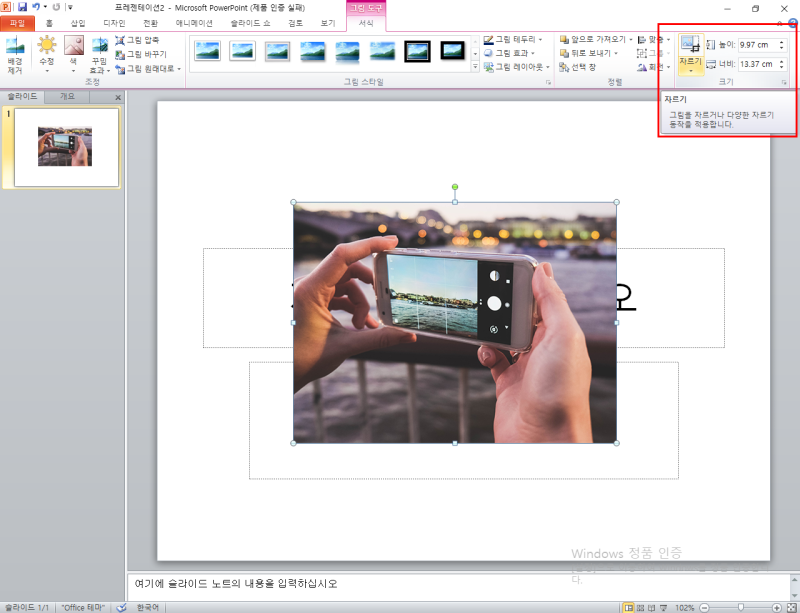Open the Size (크기) group dialog launcher

point(784,82)
